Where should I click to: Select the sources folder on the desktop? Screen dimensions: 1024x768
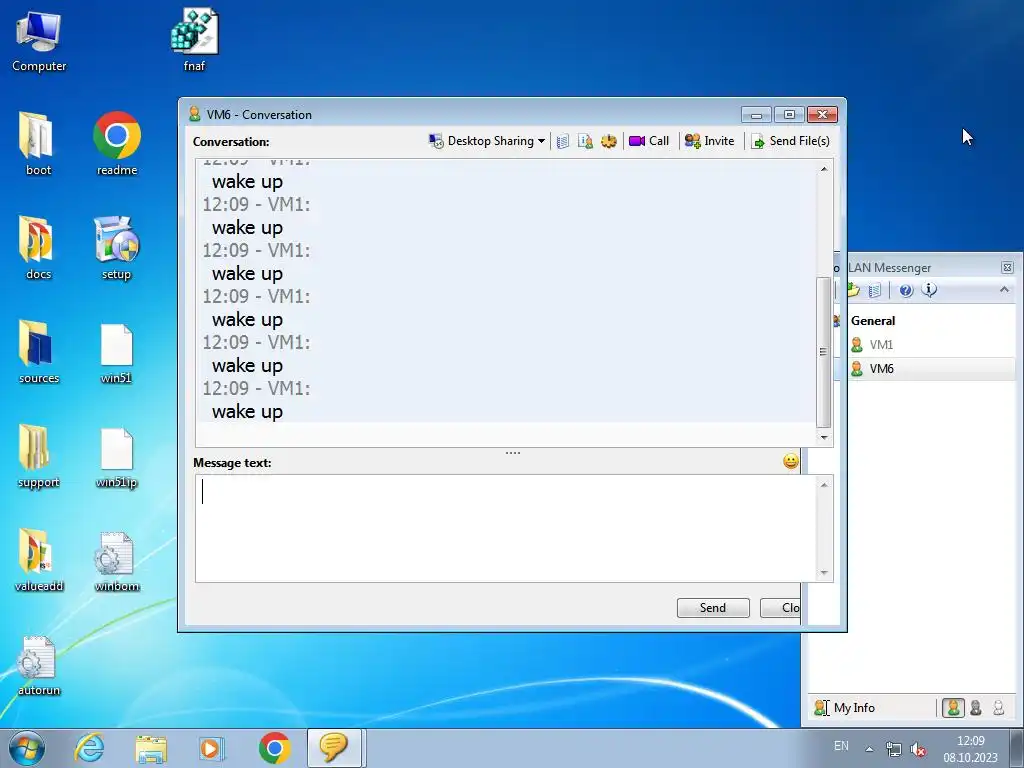tap(39, 352)
